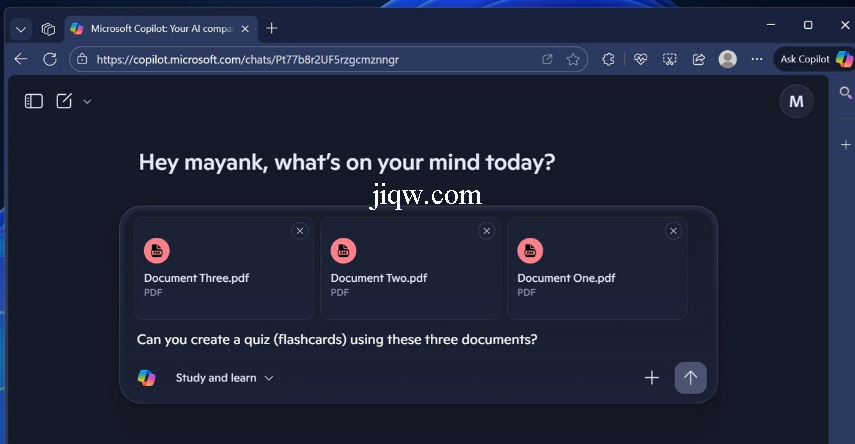Open the Study and learn mode dropdown

pos(224,378)
